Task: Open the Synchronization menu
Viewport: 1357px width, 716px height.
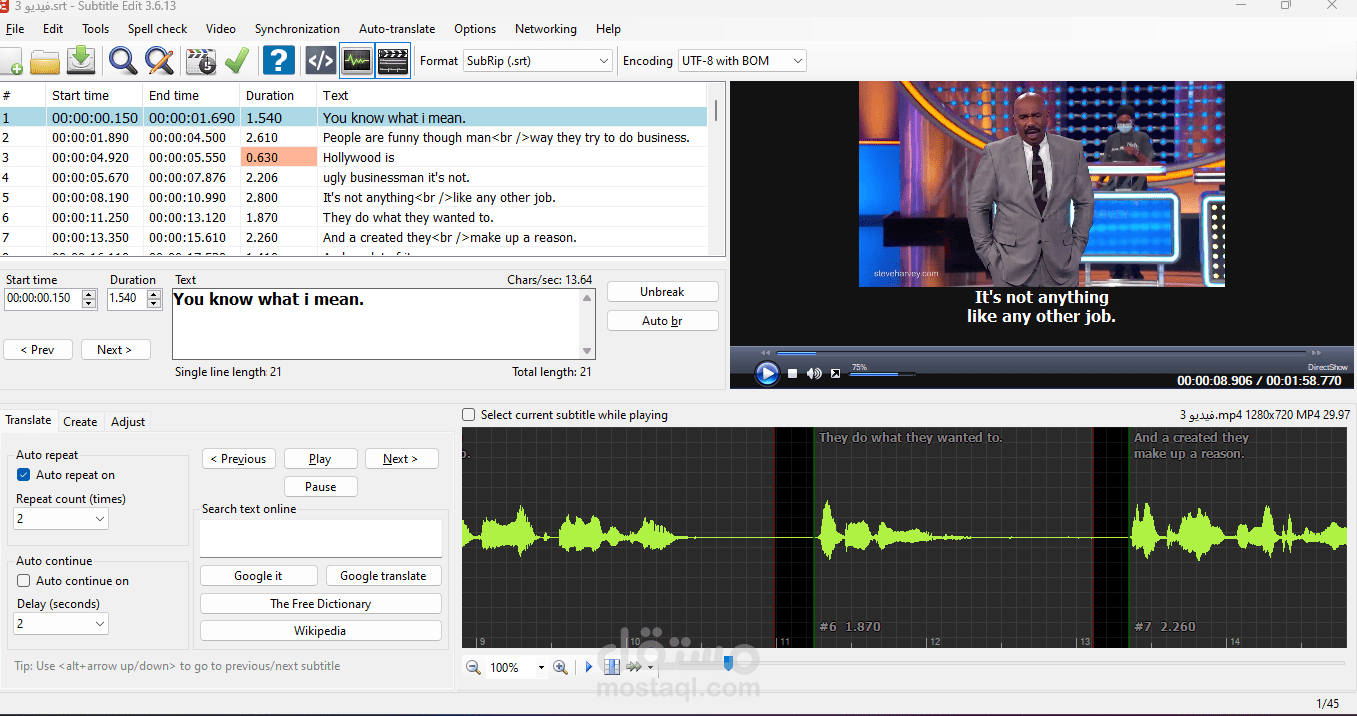Action: 297,29
